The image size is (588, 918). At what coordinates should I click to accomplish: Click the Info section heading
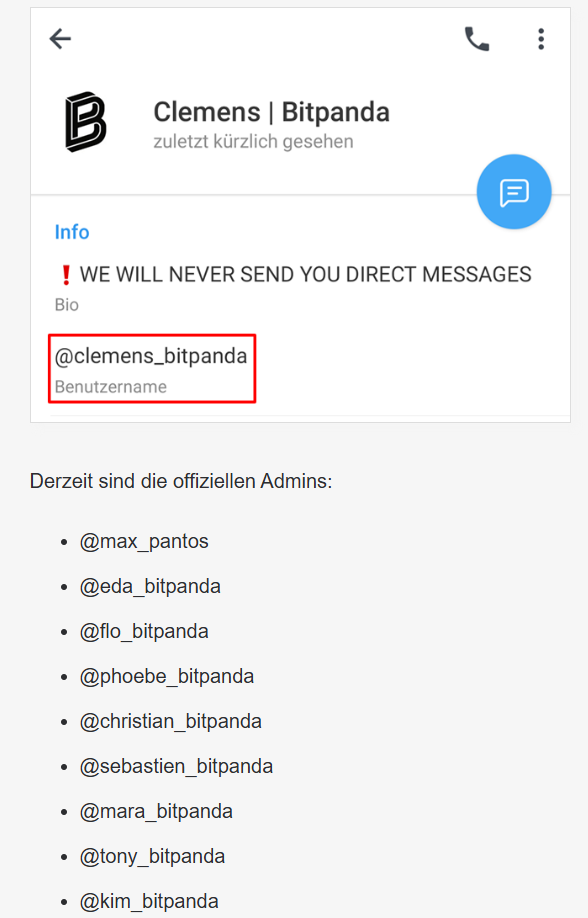pyautogui.click(x=72, y=232)
